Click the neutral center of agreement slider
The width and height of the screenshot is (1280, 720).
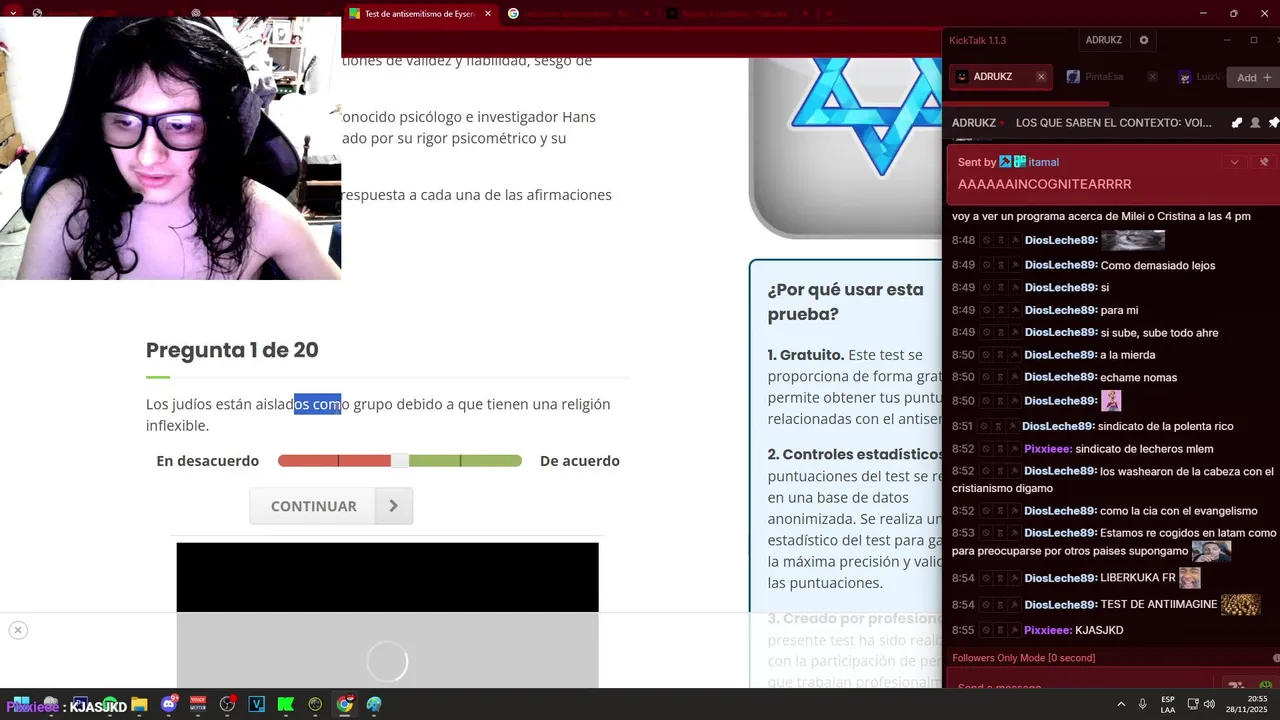pyautogui.click(x=400, y=461)
